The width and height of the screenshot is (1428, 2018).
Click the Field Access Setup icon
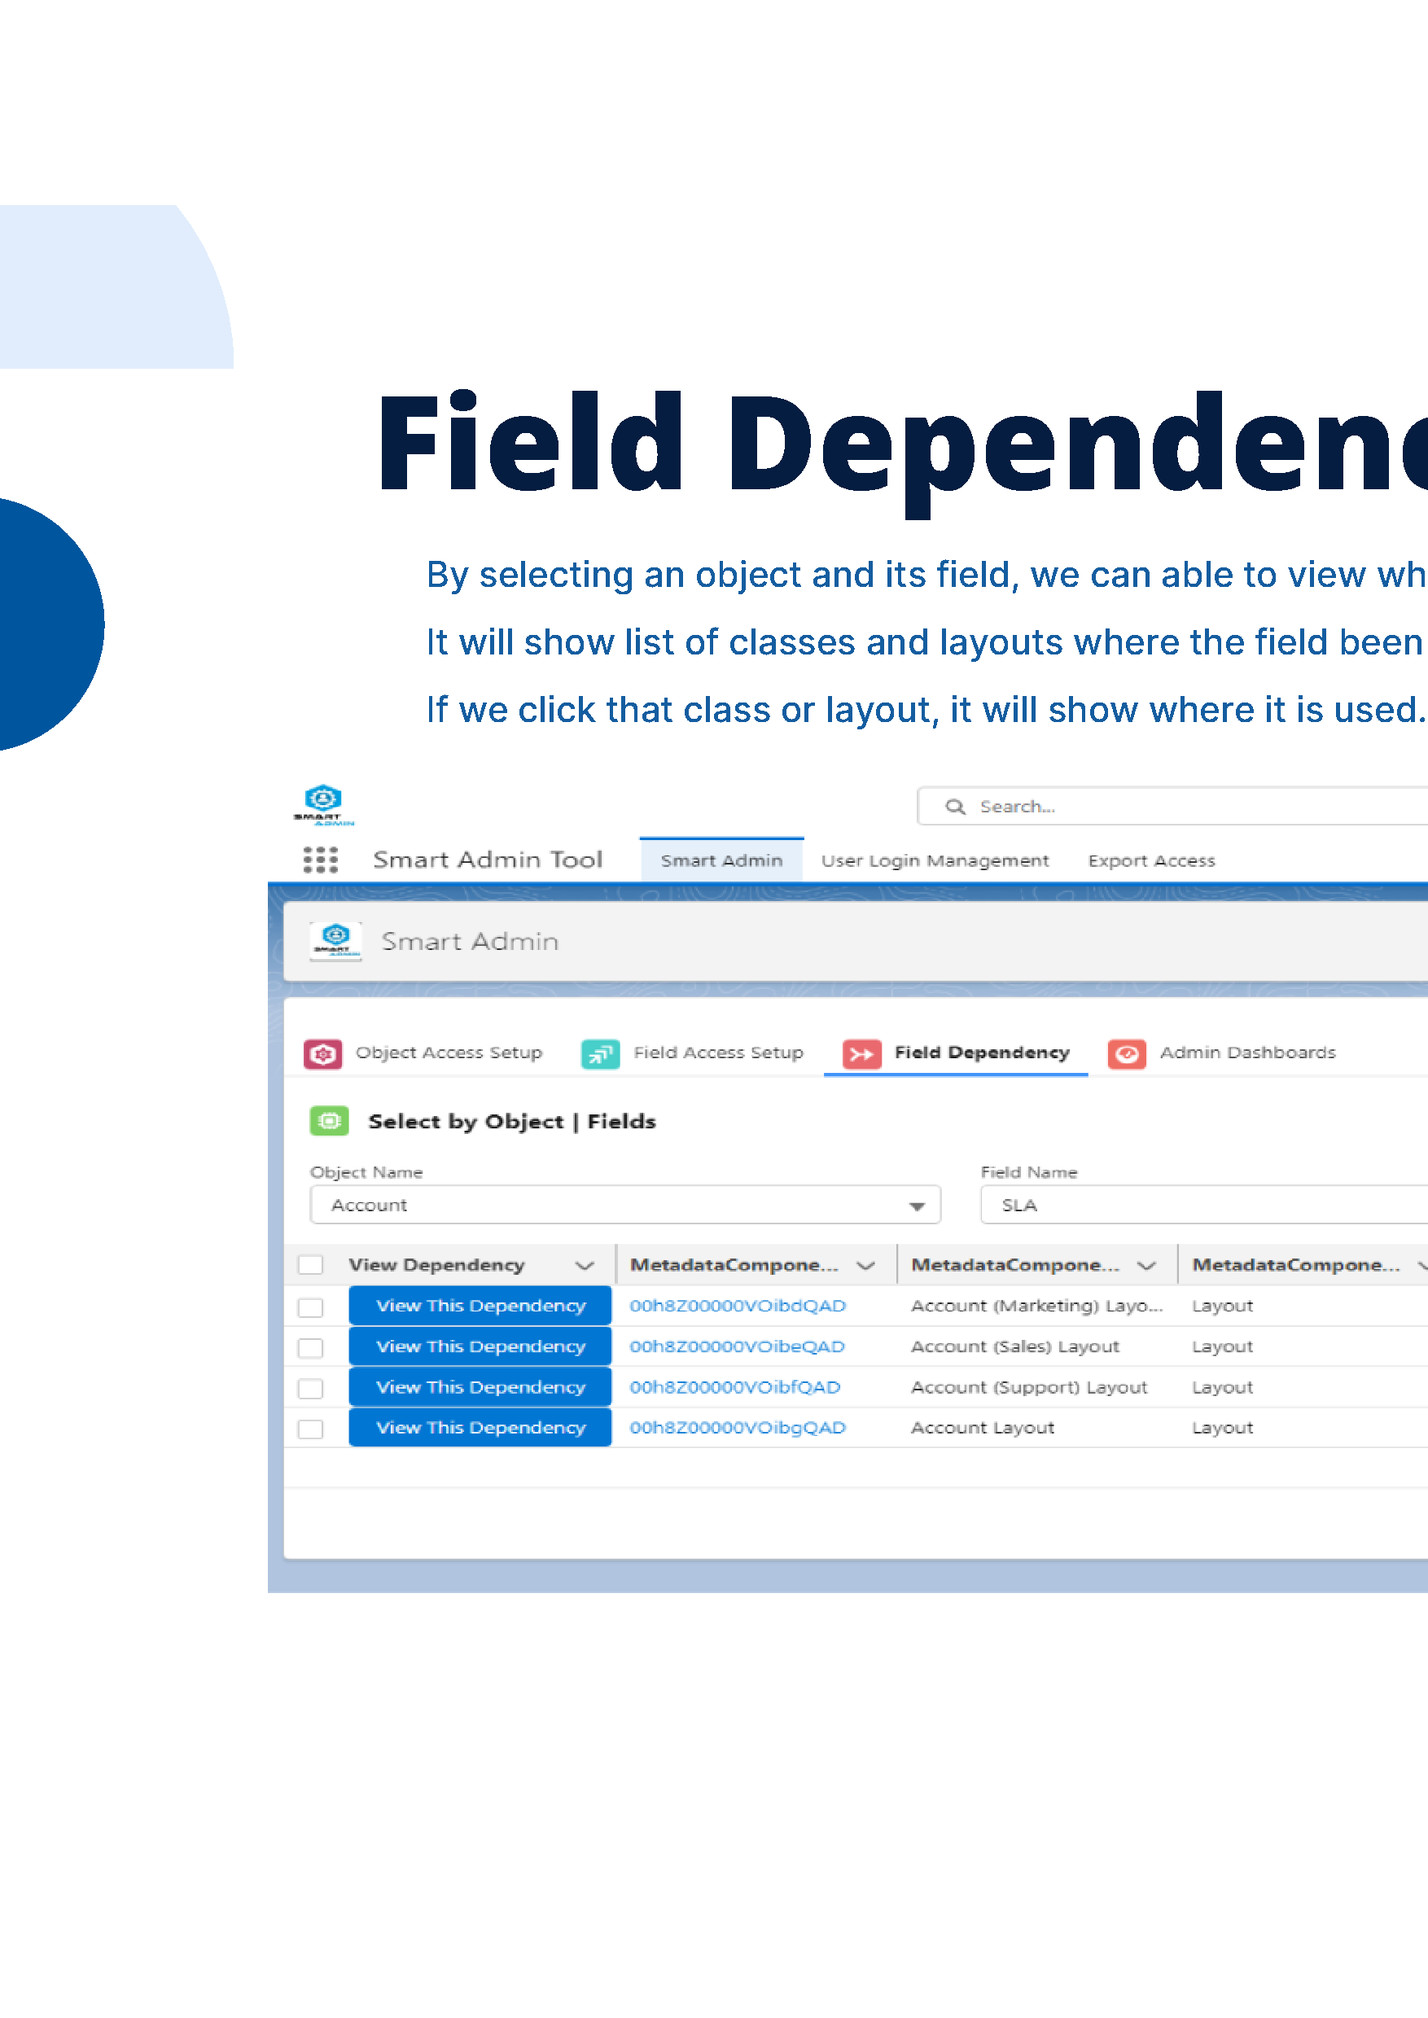[x=600, y=1053]
